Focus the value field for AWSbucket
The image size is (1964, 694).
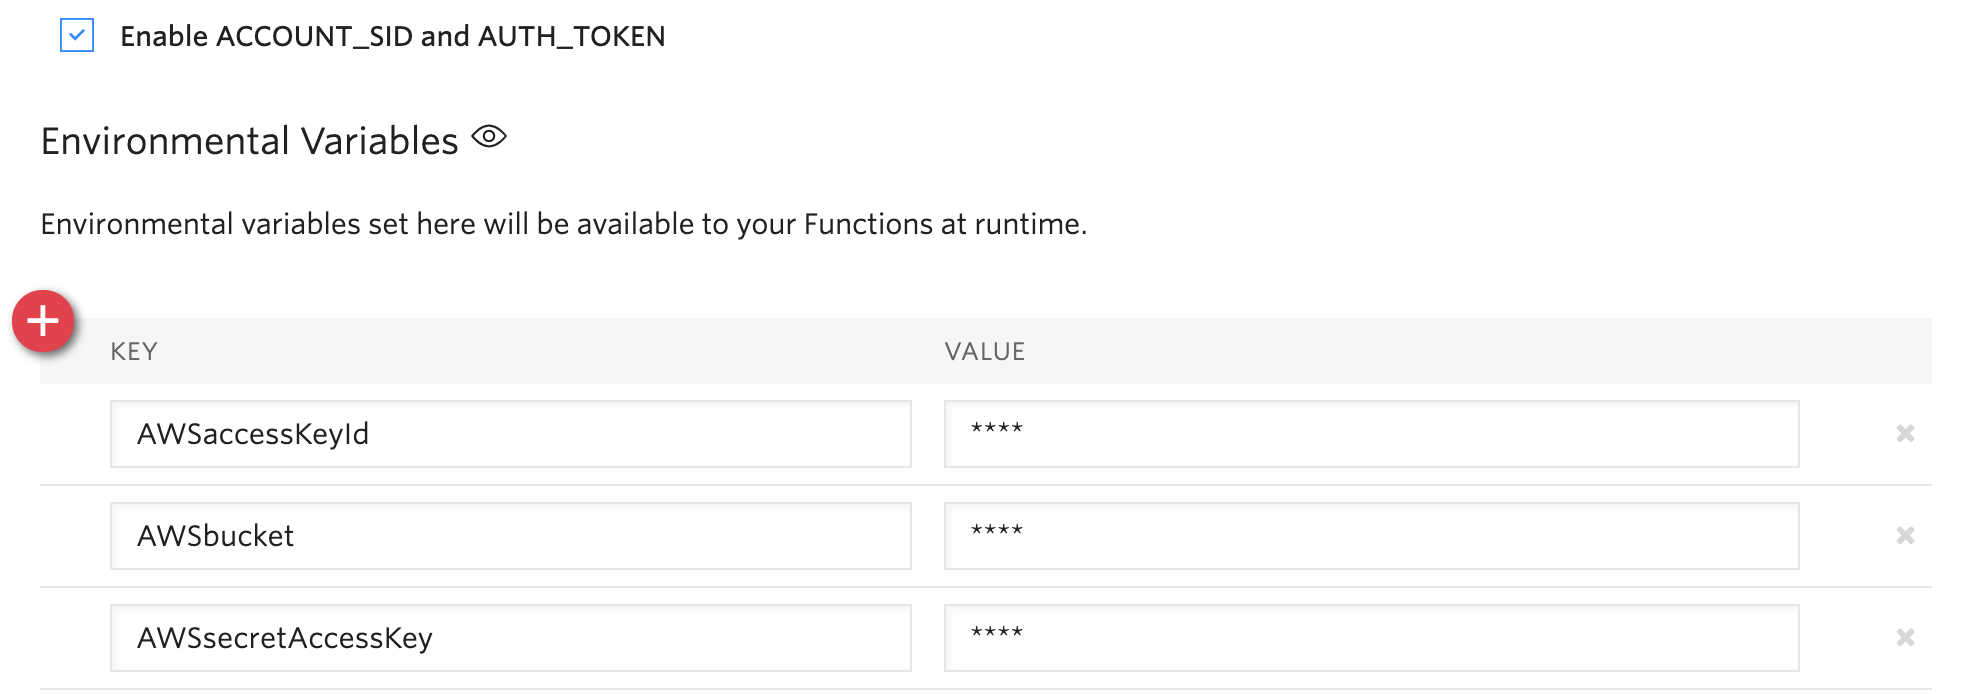(1370, 536)
